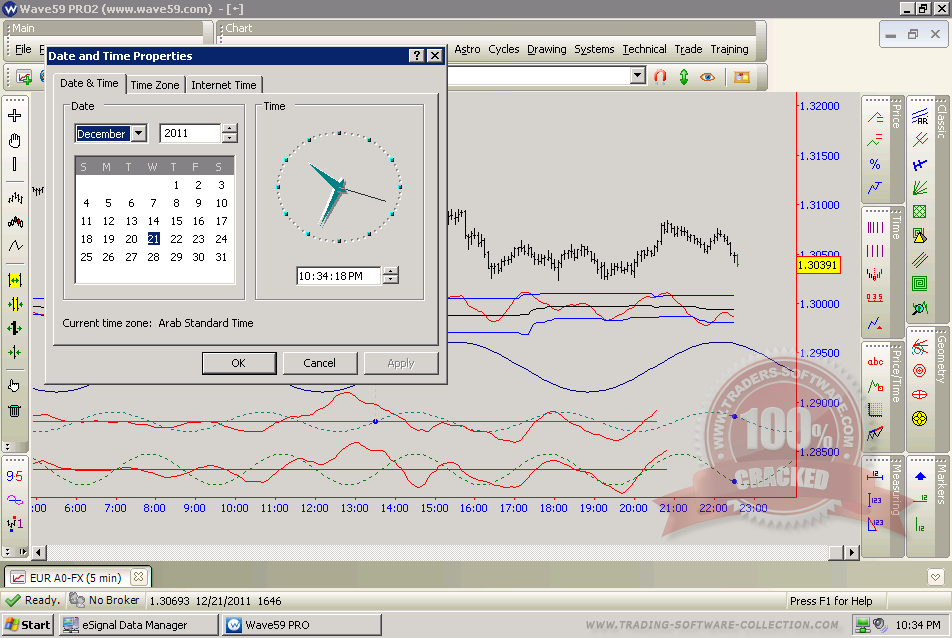Select the abc text annotation tool
This screenshot has height=638, width=952.
tap(875, 362)
